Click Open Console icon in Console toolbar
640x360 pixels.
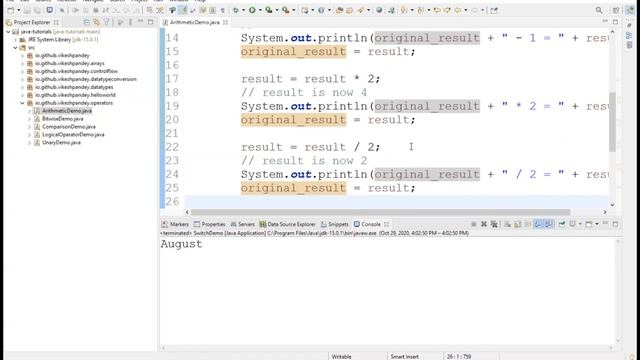click(589, 224)
